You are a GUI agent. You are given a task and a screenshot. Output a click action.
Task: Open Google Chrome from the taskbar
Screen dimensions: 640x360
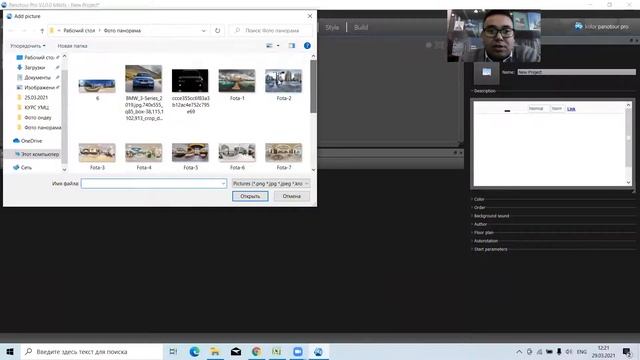click(256, 351)
